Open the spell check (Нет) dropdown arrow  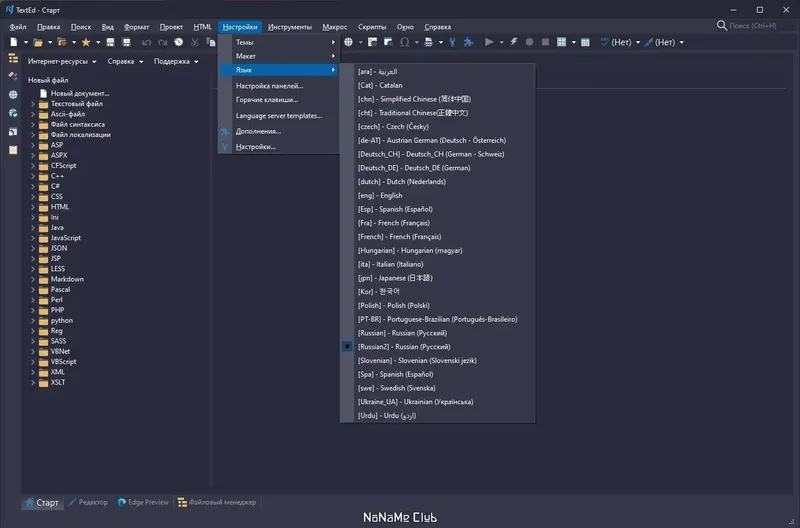638,42
